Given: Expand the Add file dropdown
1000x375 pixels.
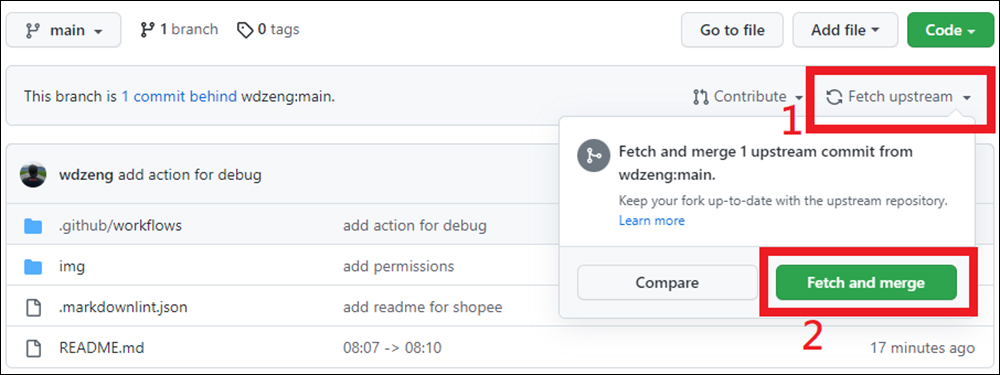Looking at the screenshot, I should click(845, 30).
